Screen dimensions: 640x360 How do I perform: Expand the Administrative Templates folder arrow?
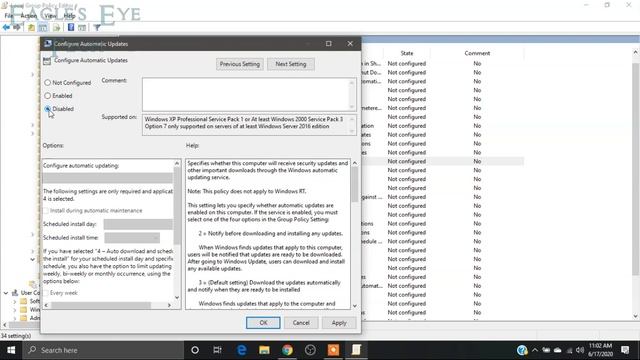[15, 318]
